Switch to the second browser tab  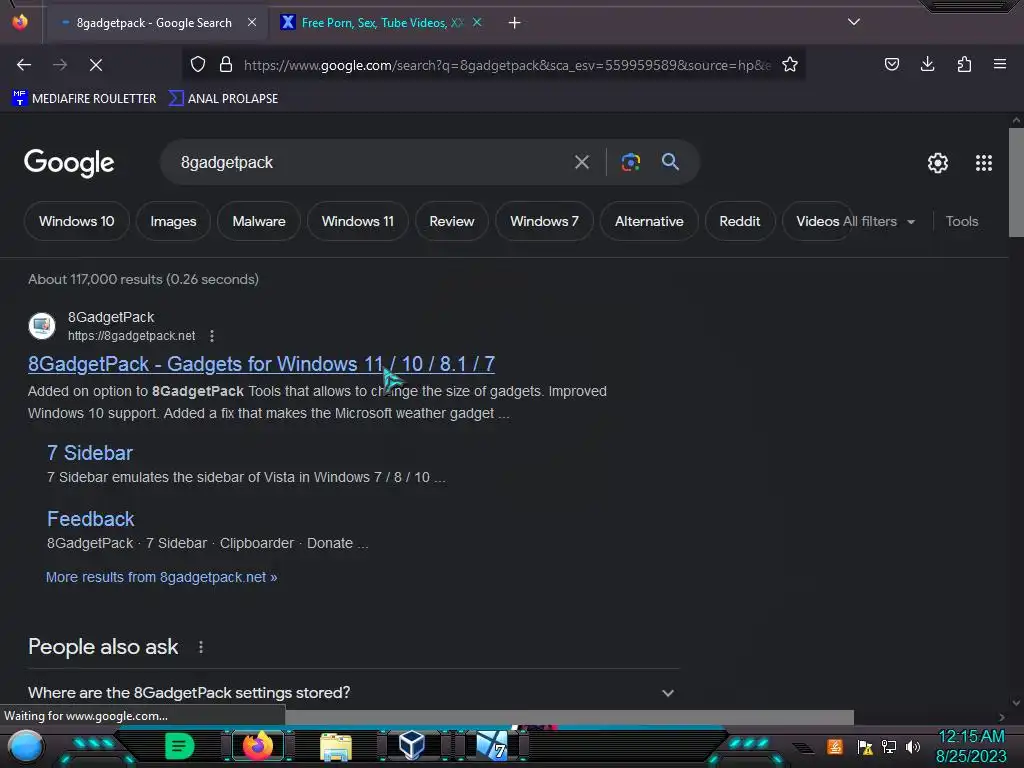tap(382, 23)
